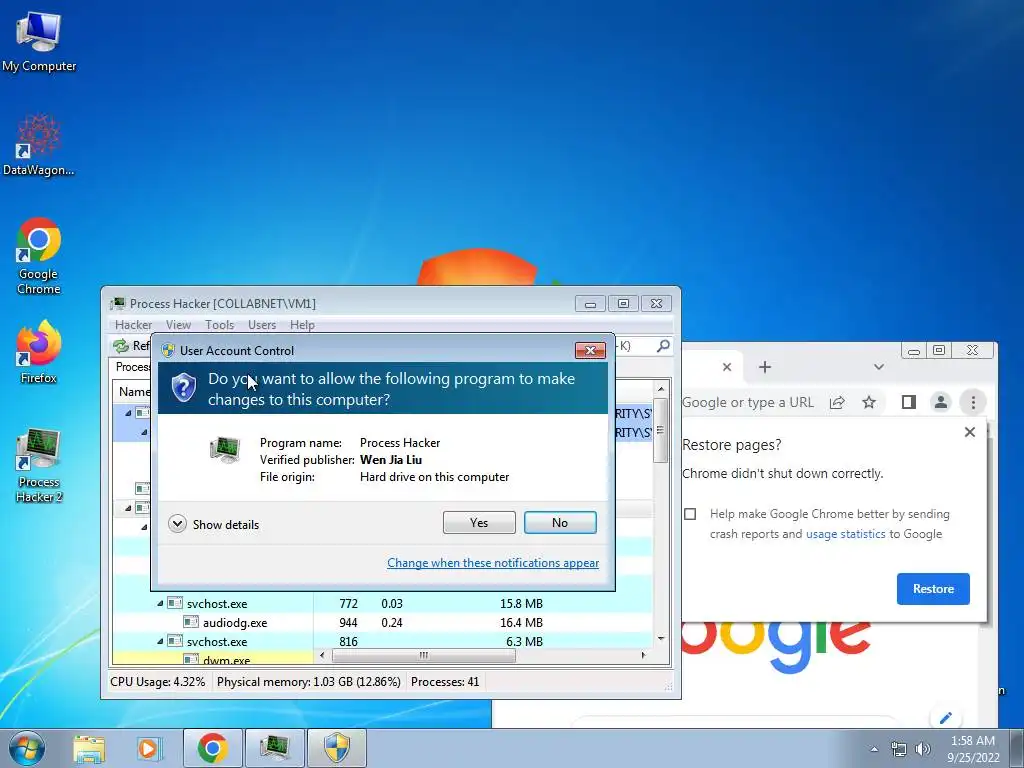Bookmark this page with the star icon
Screen dimensions: 1024x768
pos(869,402)
